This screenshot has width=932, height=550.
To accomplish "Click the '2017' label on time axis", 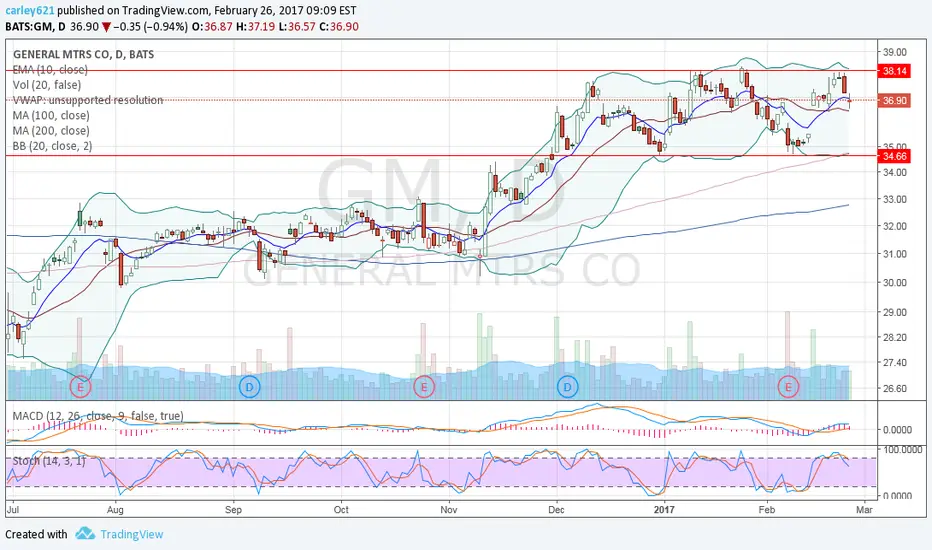I will 664,510.
